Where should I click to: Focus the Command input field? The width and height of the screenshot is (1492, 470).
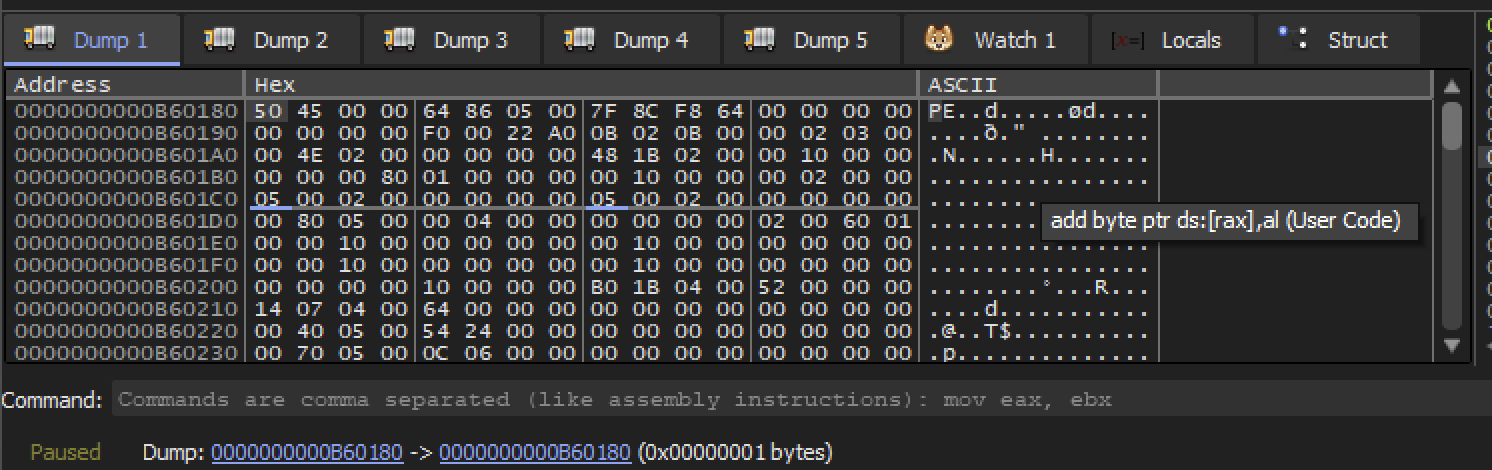coord(800,399)
